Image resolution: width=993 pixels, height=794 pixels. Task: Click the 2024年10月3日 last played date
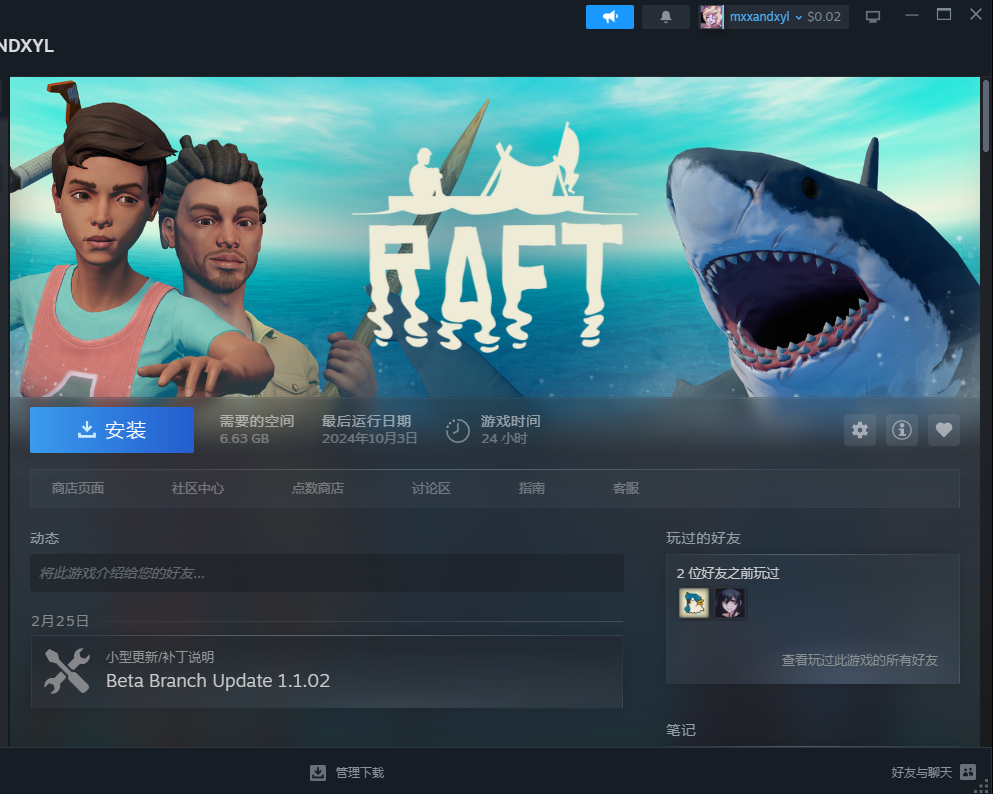(x=369, y=439)
